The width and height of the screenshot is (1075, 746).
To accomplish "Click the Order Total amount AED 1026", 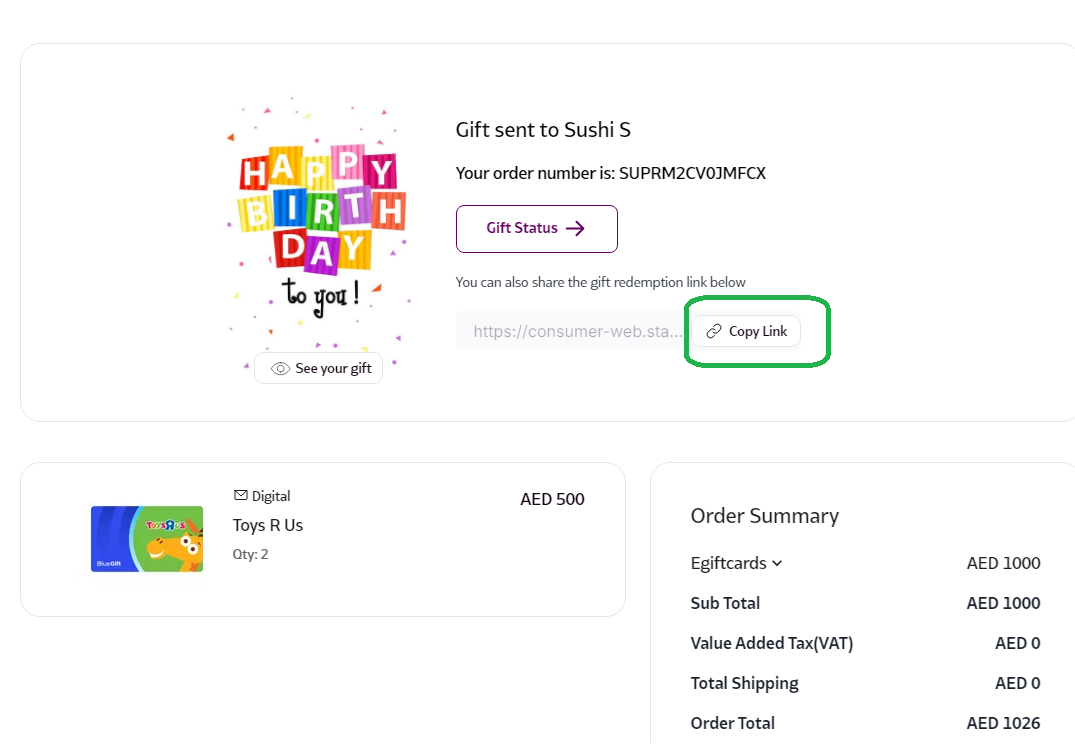I will point(1003,723).
